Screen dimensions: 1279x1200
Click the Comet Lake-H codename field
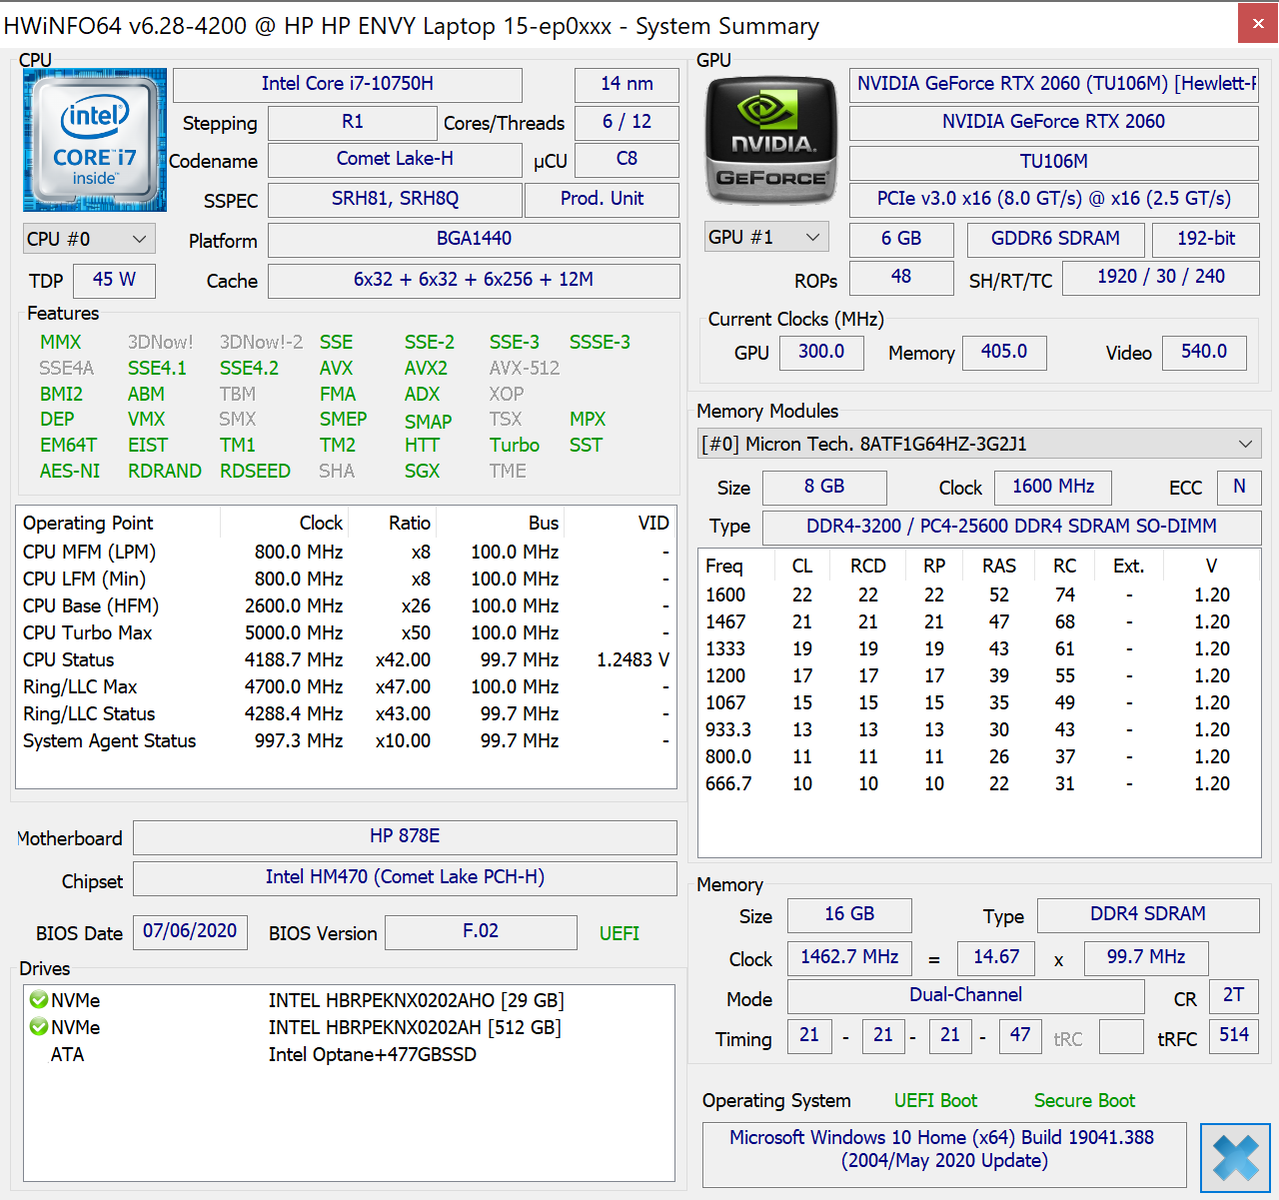pos(395,160)
